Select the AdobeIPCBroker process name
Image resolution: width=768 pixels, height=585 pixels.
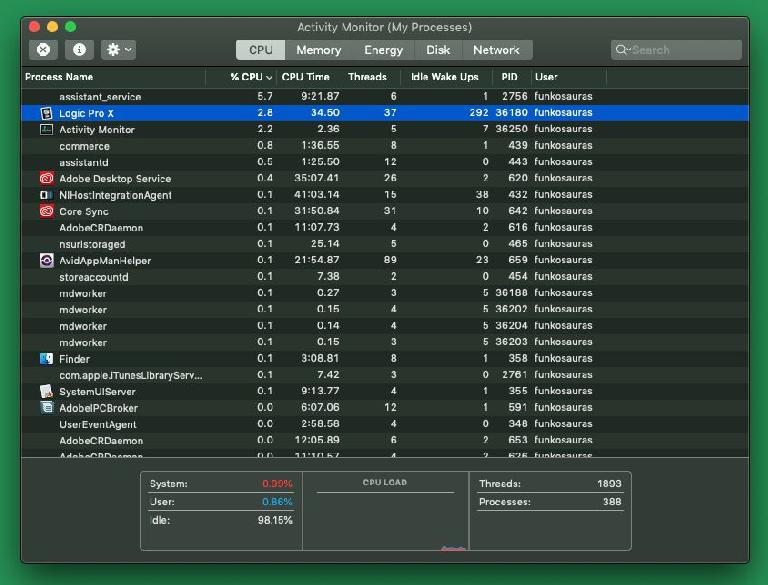[x=98, y=408]
